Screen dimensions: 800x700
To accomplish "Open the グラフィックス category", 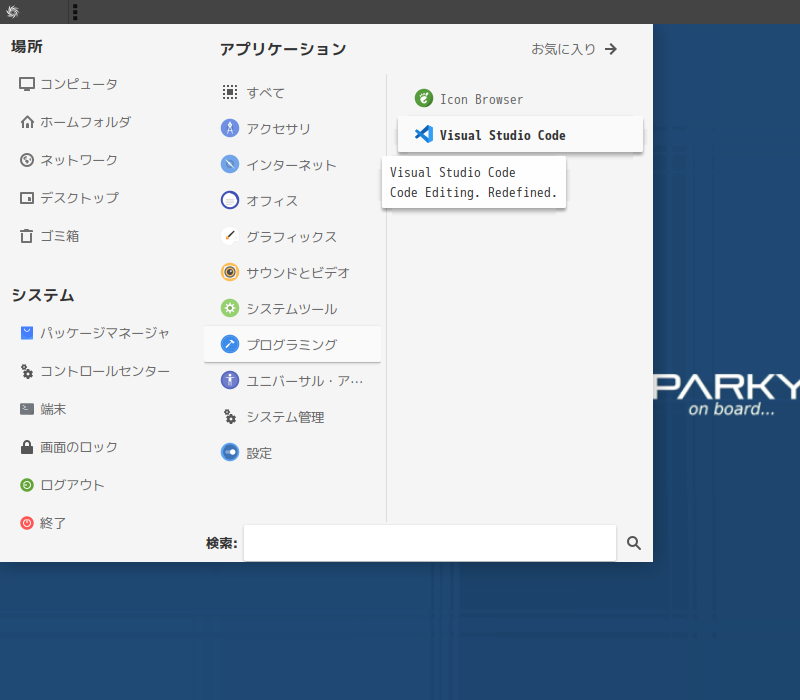I will click(292, 236).
